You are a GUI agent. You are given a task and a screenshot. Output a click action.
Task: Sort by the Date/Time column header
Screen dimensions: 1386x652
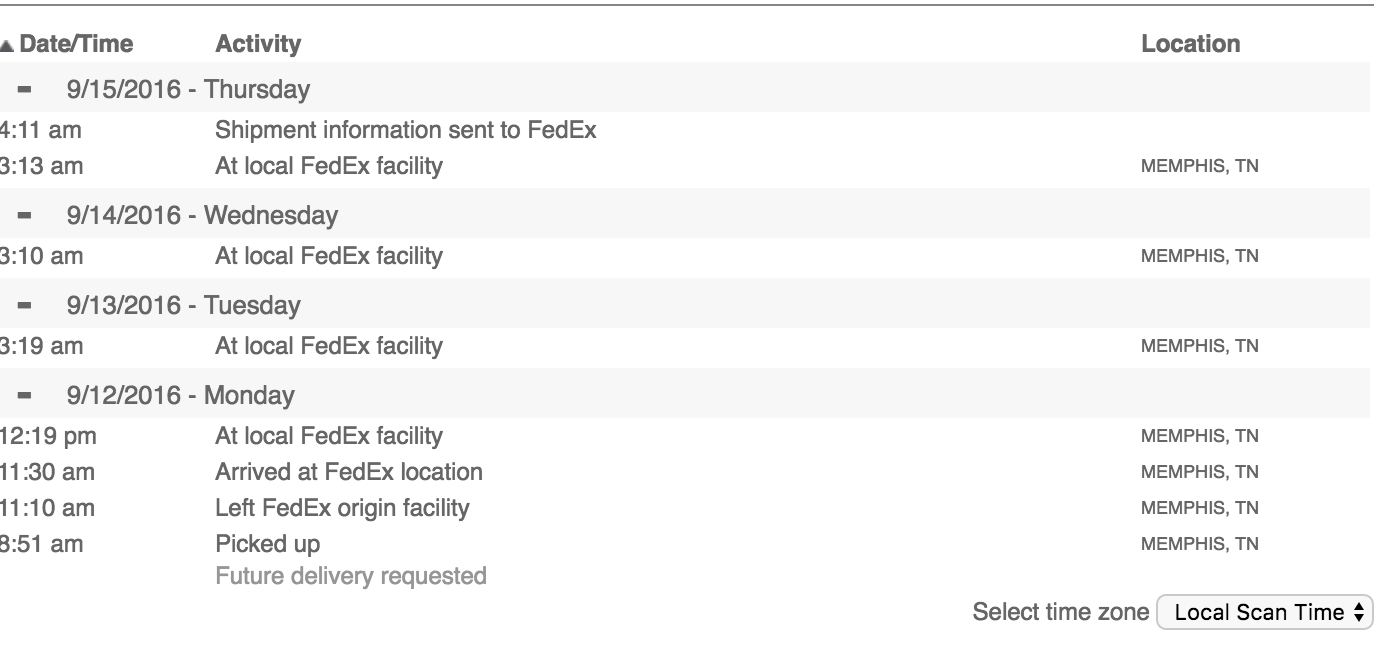76,44
